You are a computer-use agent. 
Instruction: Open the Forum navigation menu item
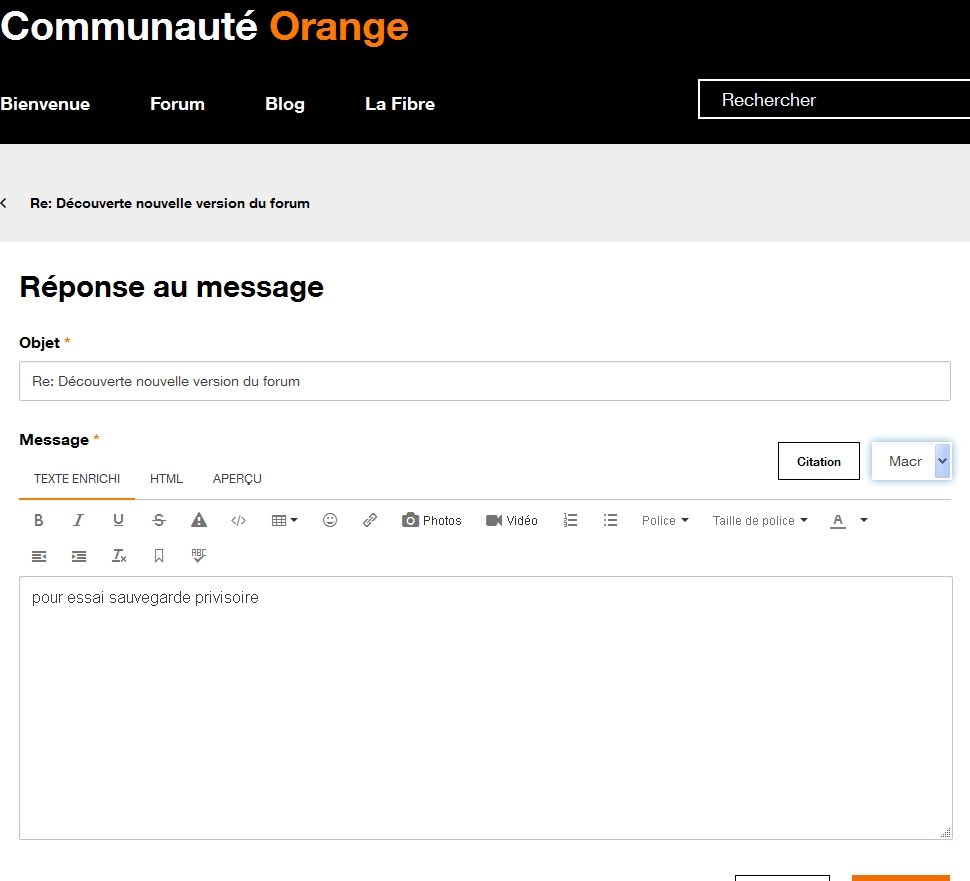point(177,104)
